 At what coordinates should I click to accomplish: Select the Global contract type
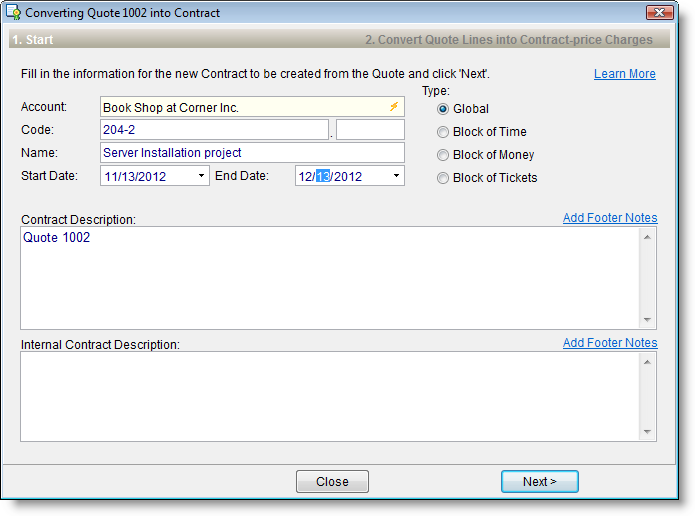click(443, 109)
